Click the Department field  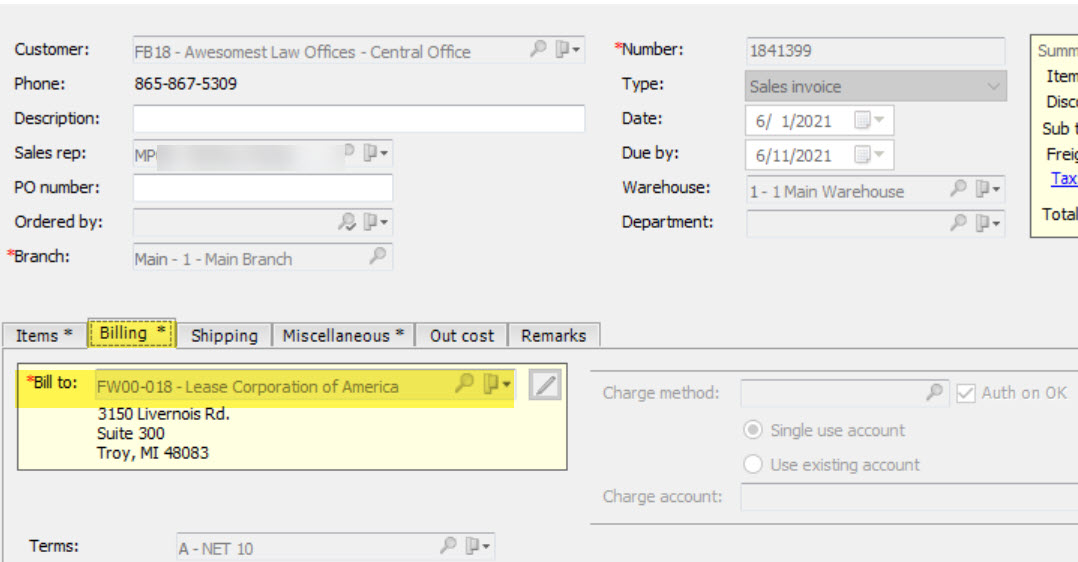(875, 223)
